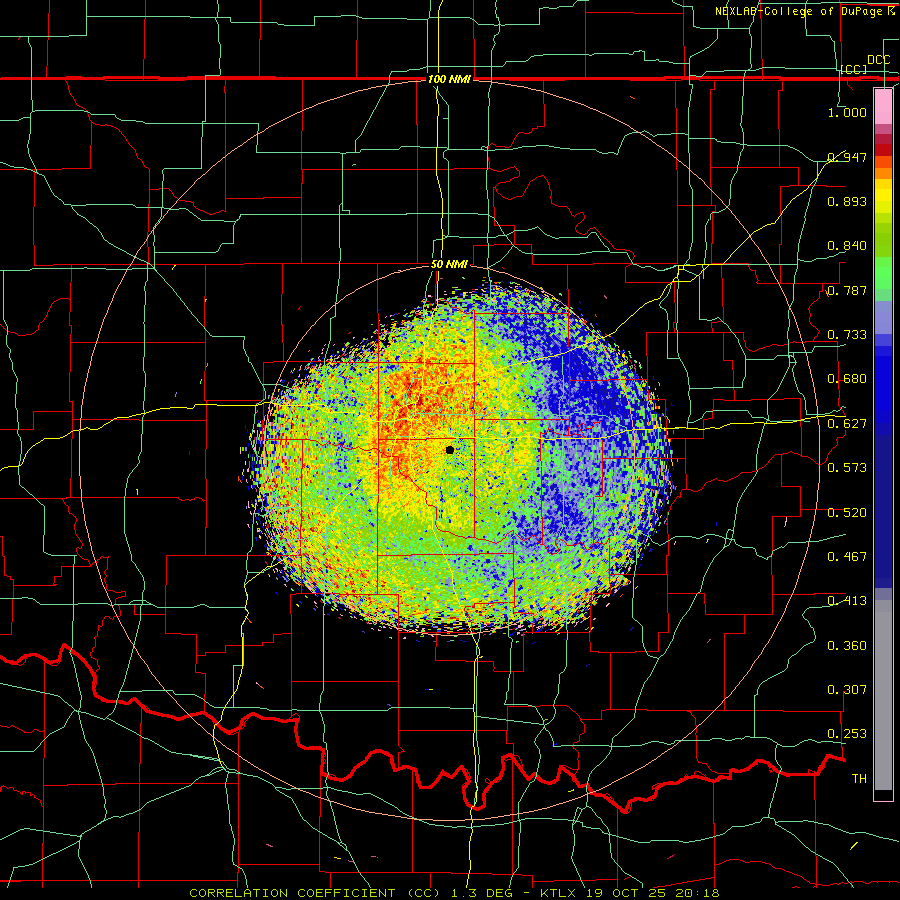Click the 0.573 value on the color scale

847,468
